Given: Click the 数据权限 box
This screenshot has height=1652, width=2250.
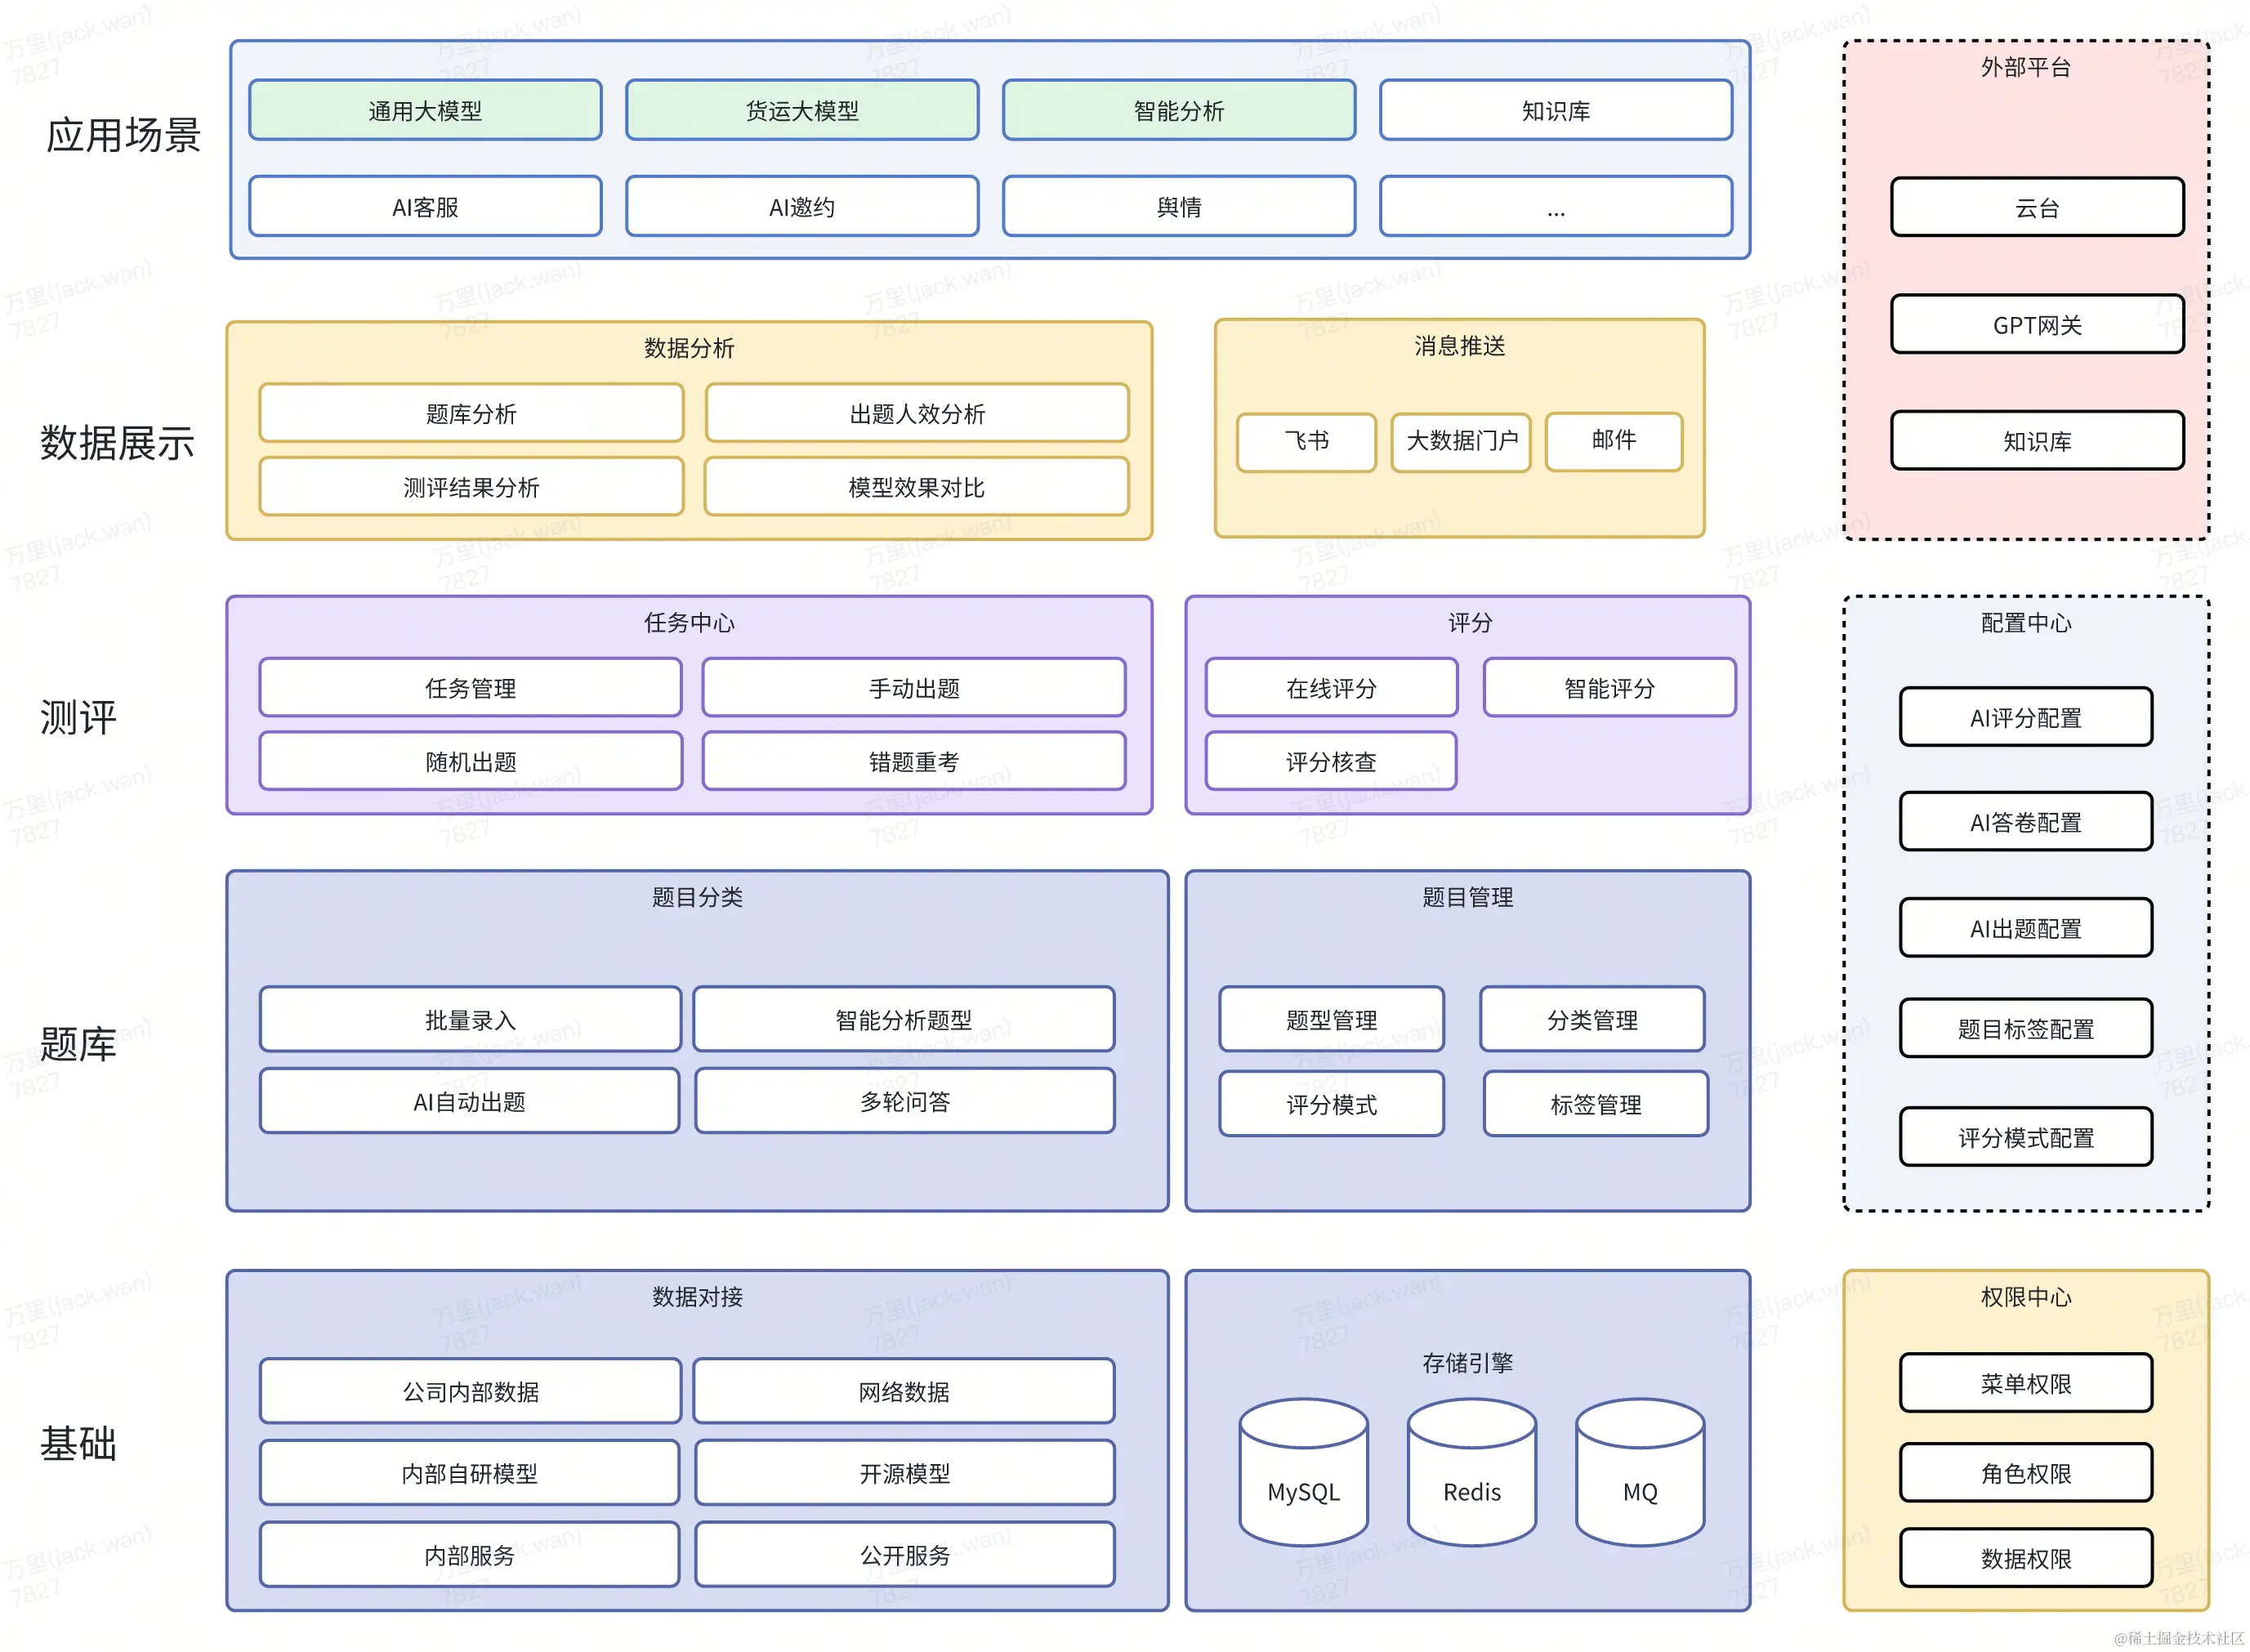Looking at the screenshot, I should pyautogui.click(x=2025, y=1558).
